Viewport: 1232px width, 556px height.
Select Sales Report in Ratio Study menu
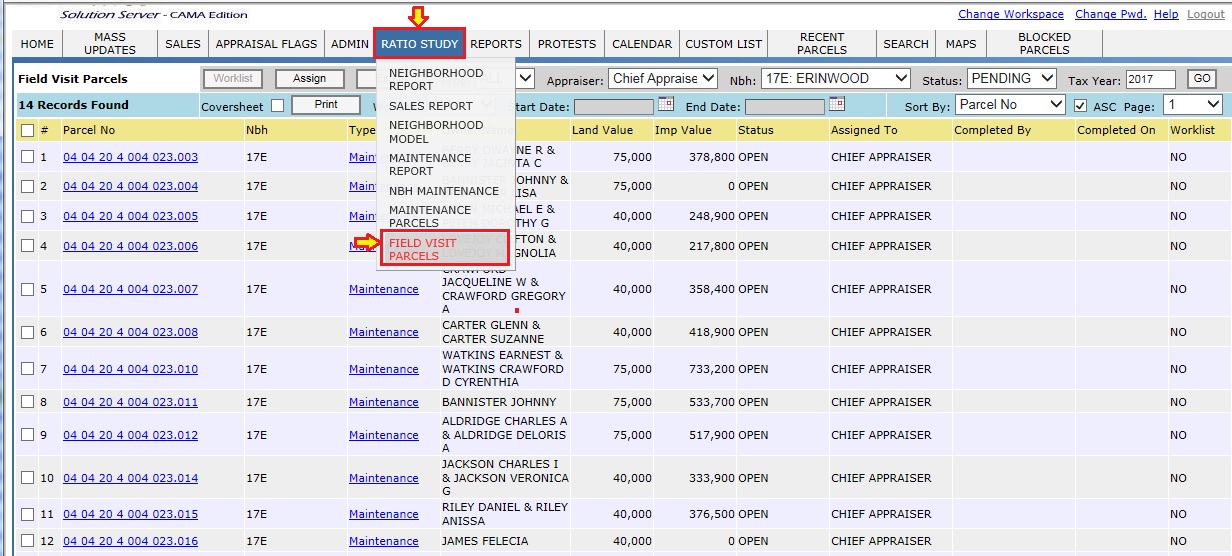[430, 105]
